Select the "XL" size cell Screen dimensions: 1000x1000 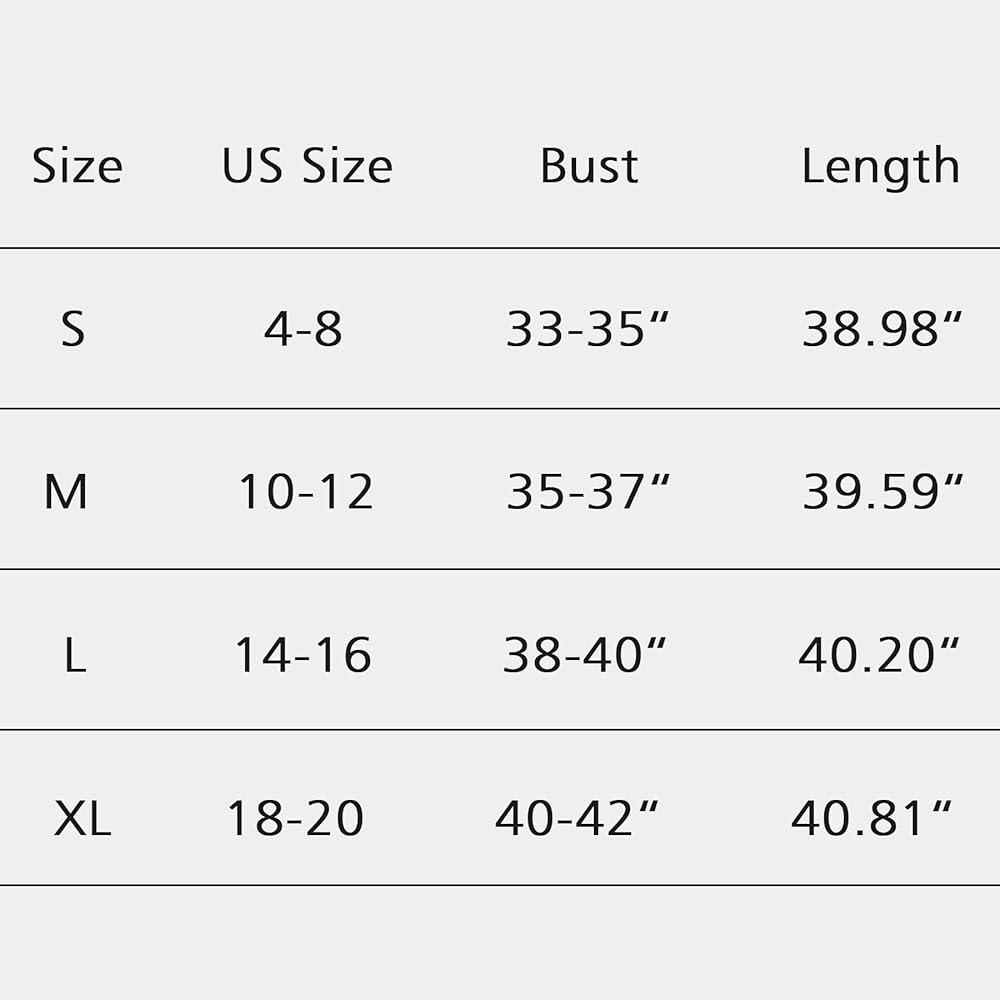[x=82, y=818]
